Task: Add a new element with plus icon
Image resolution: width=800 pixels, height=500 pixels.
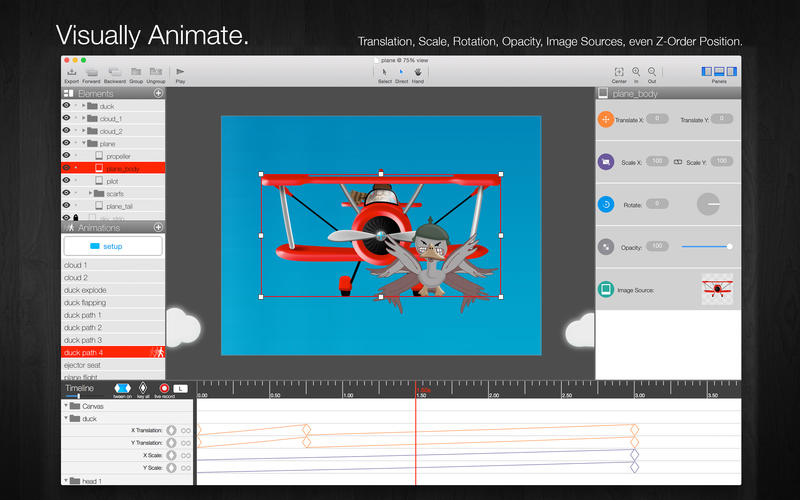Action: click(158, 93)
